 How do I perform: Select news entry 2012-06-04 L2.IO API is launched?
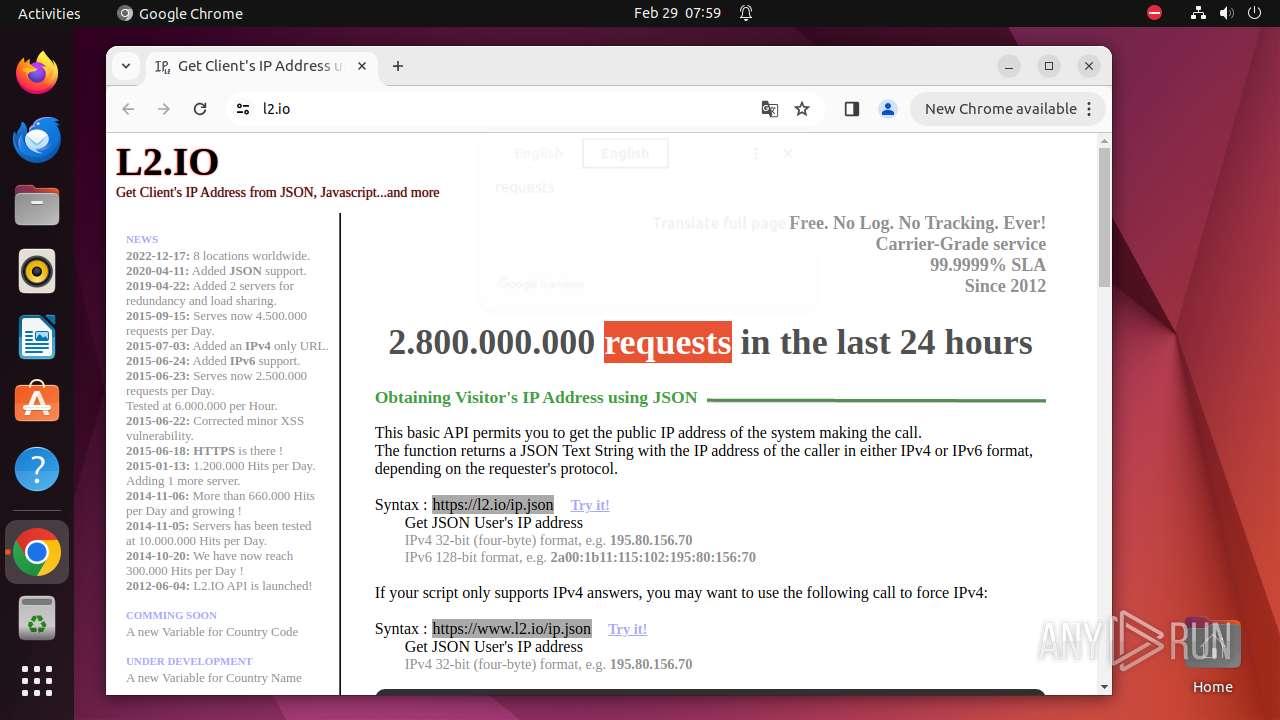pos(219,586)
